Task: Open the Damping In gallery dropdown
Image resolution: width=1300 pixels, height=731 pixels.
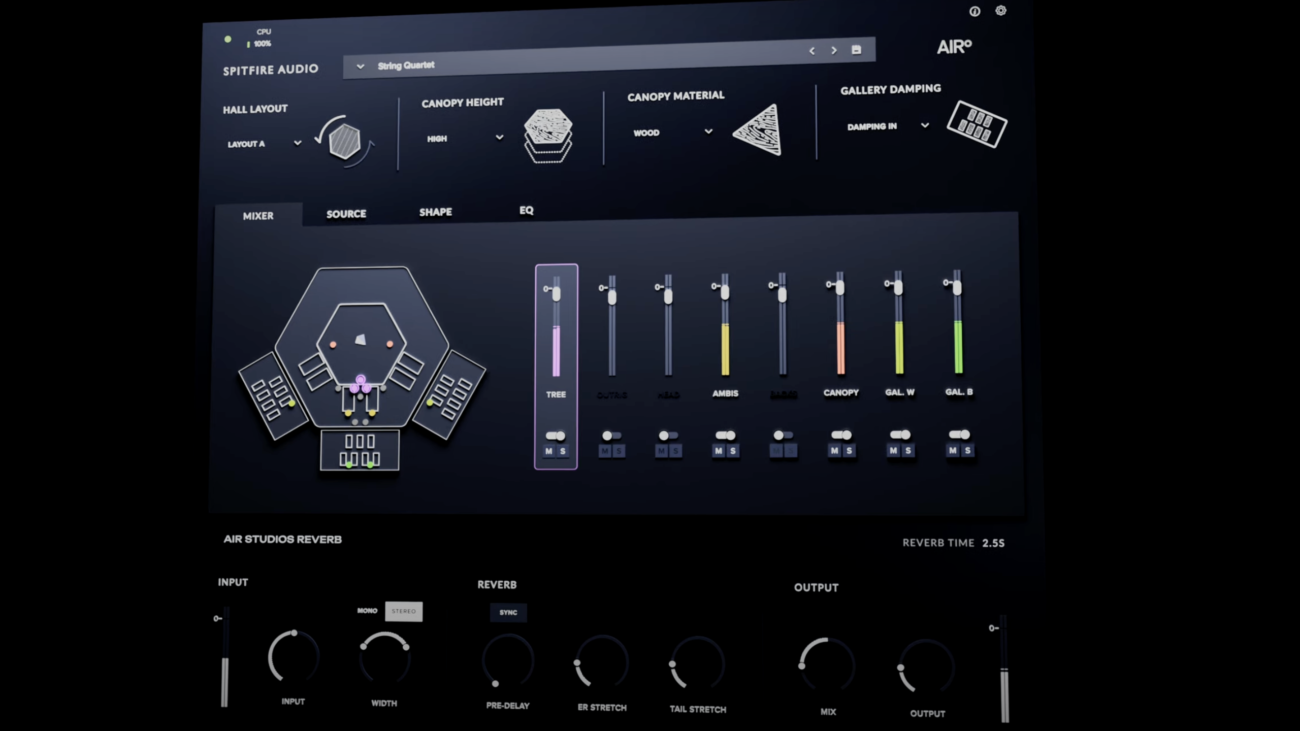Action: click(888, 126)
